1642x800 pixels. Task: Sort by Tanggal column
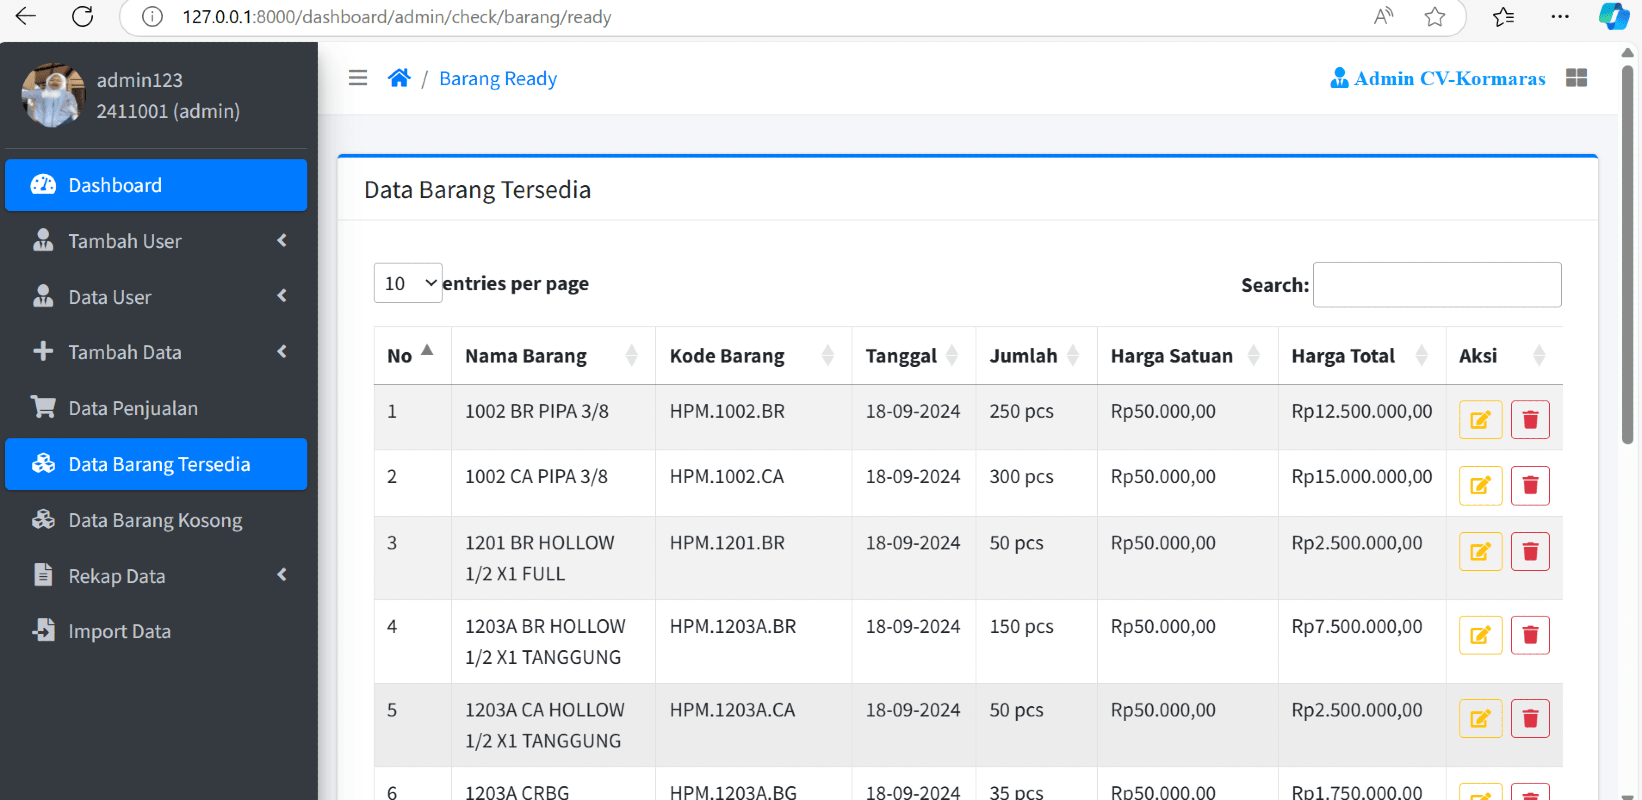point(914,355)
